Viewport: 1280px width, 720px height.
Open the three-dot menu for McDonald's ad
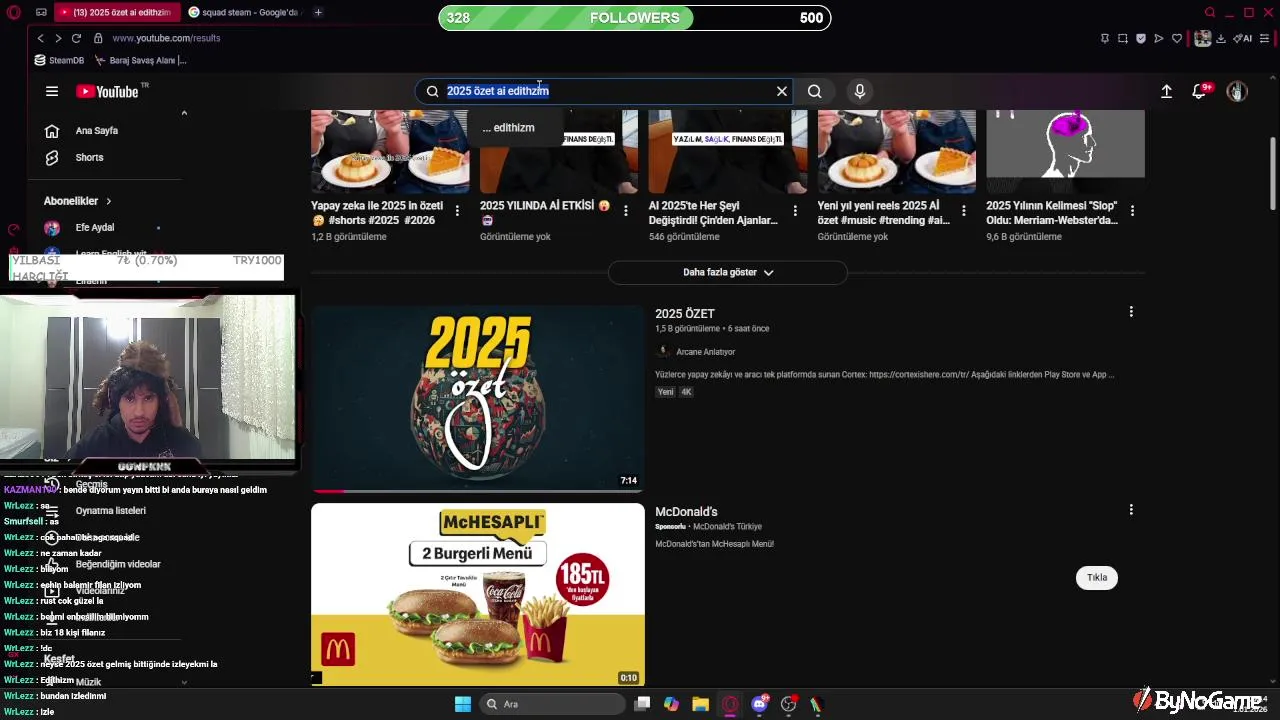[1131, 510]
